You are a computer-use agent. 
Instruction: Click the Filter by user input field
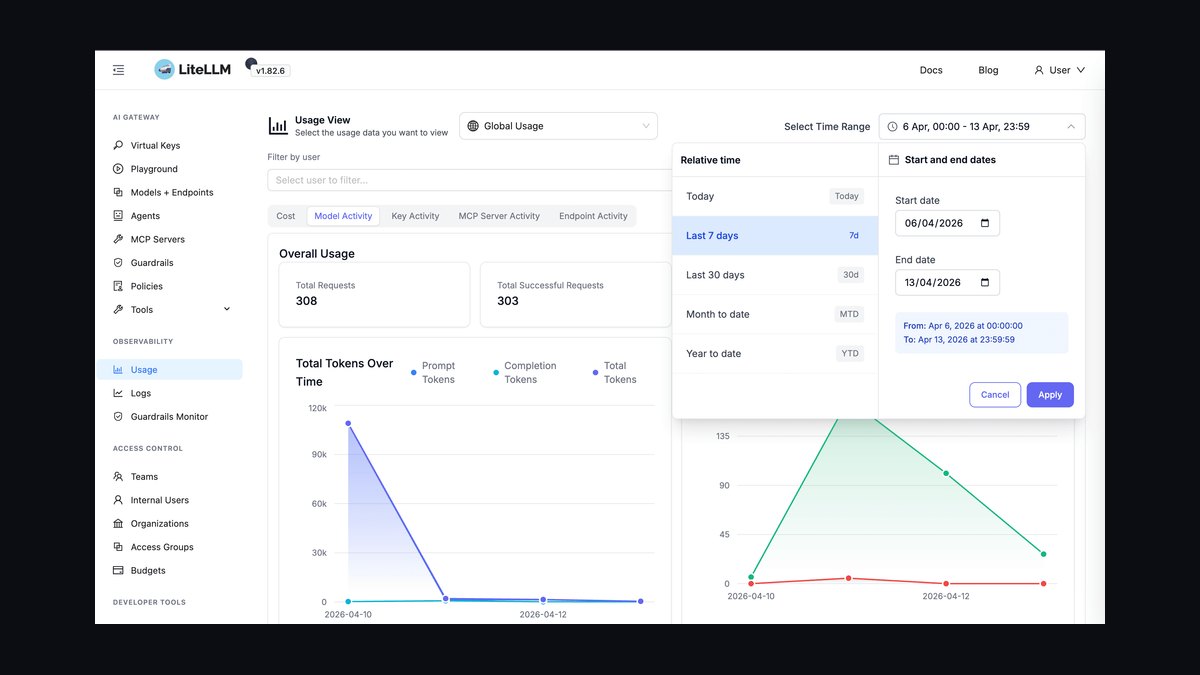click(470, 180)
